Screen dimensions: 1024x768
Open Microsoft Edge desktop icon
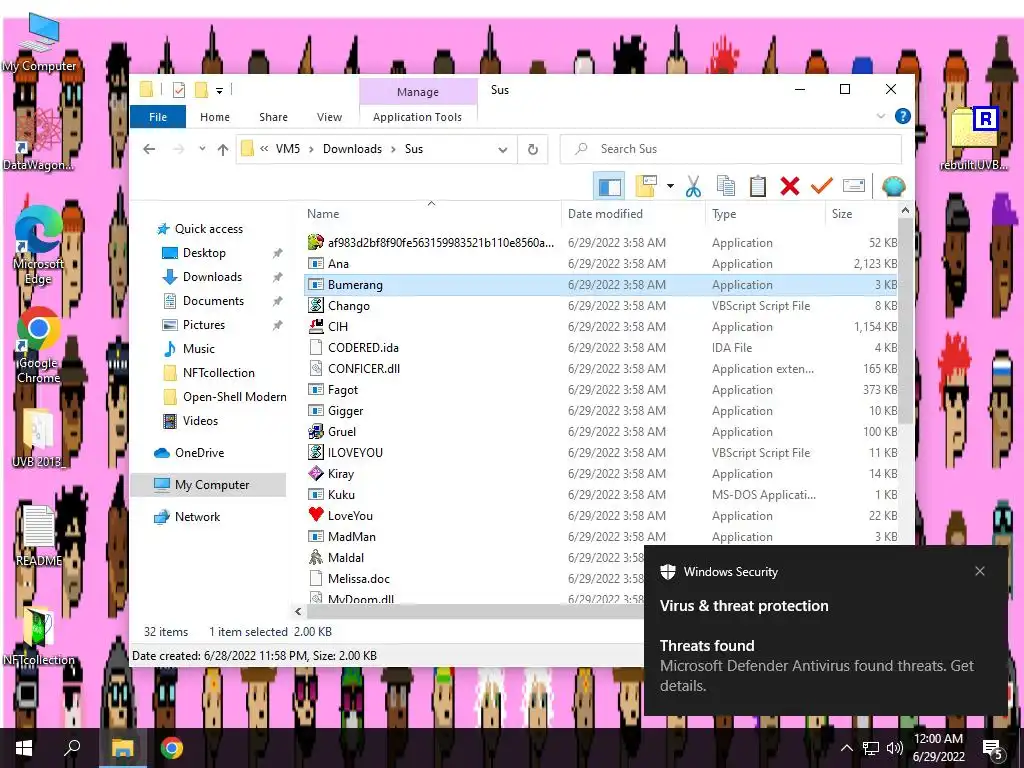(39, 245)
